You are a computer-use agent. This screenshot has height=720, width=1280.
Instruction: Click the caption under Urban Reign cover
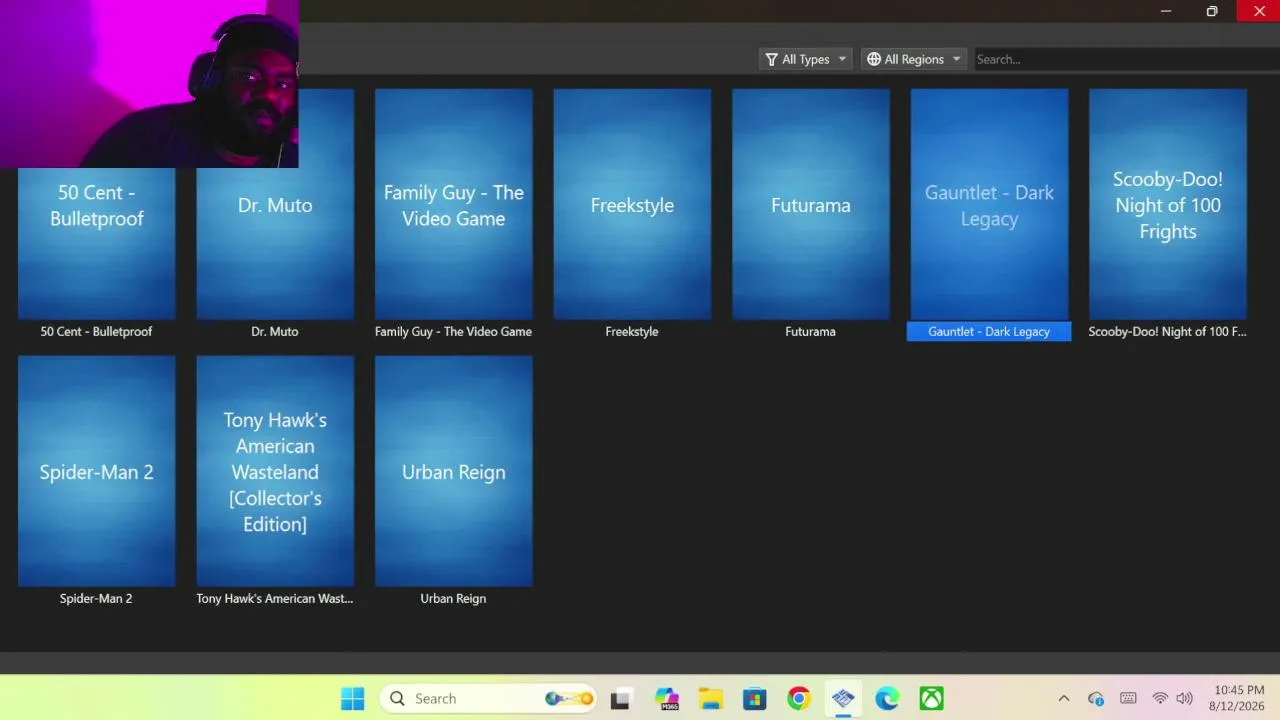point(453,598)
